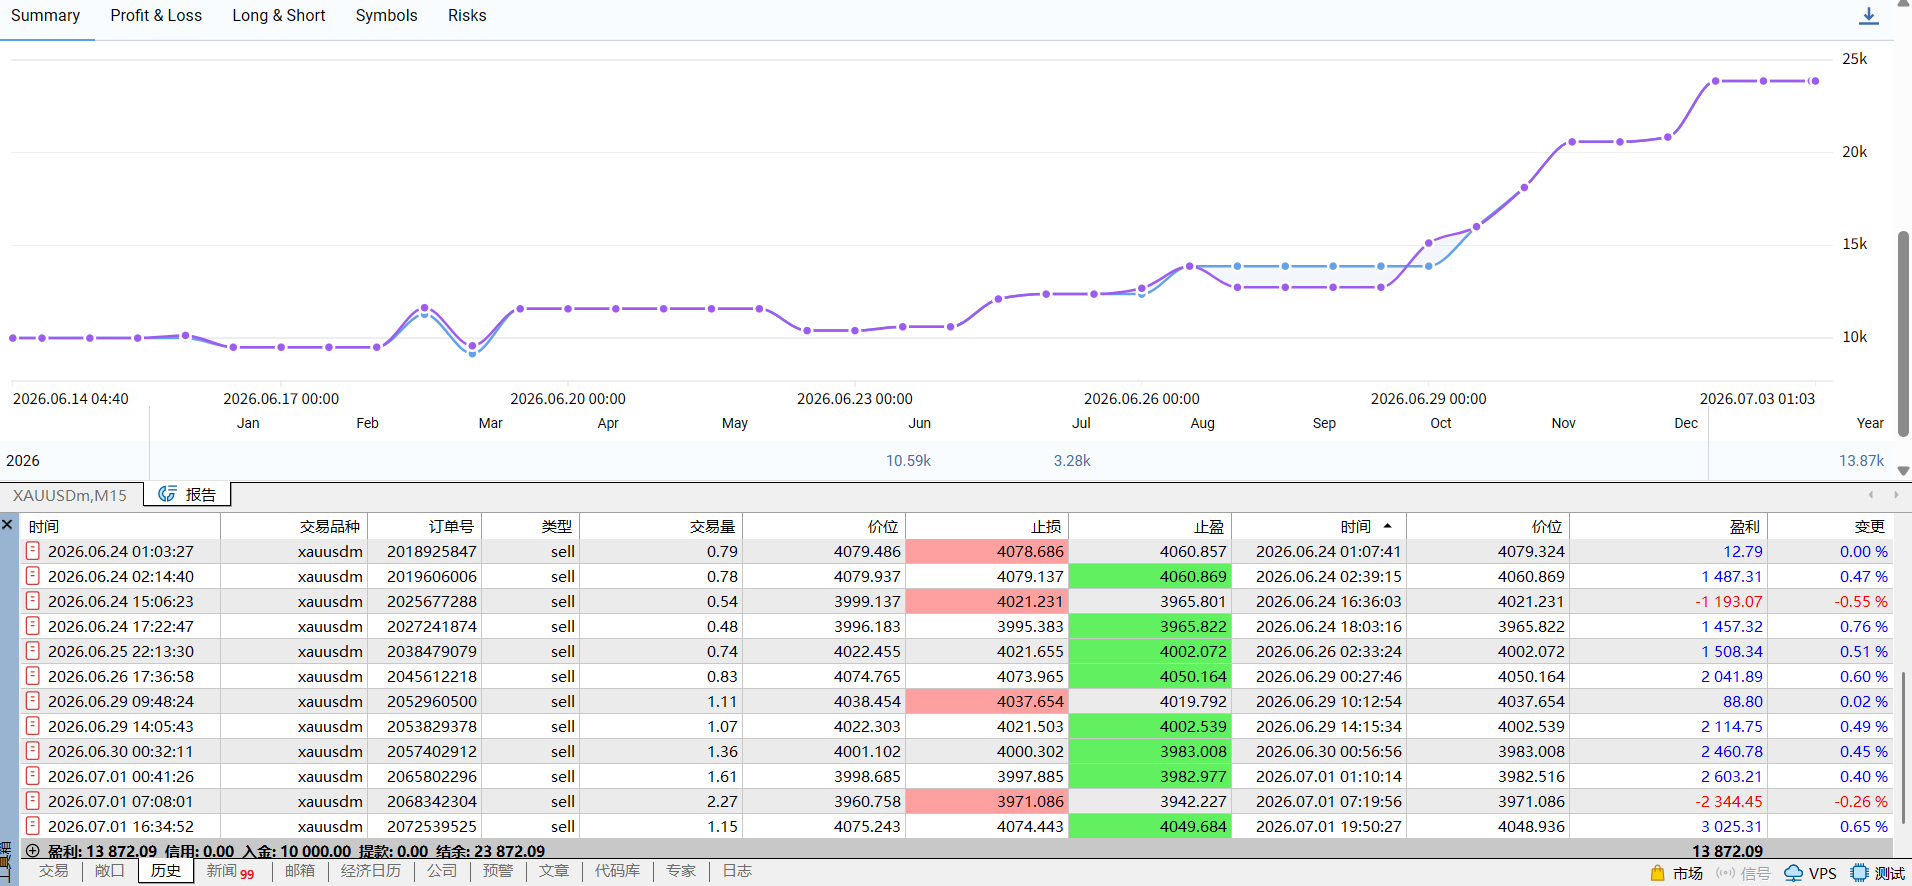Open the XAUUSDm,M15 chart tab
Screen dimensions: 1912x886
coord(70,495)
